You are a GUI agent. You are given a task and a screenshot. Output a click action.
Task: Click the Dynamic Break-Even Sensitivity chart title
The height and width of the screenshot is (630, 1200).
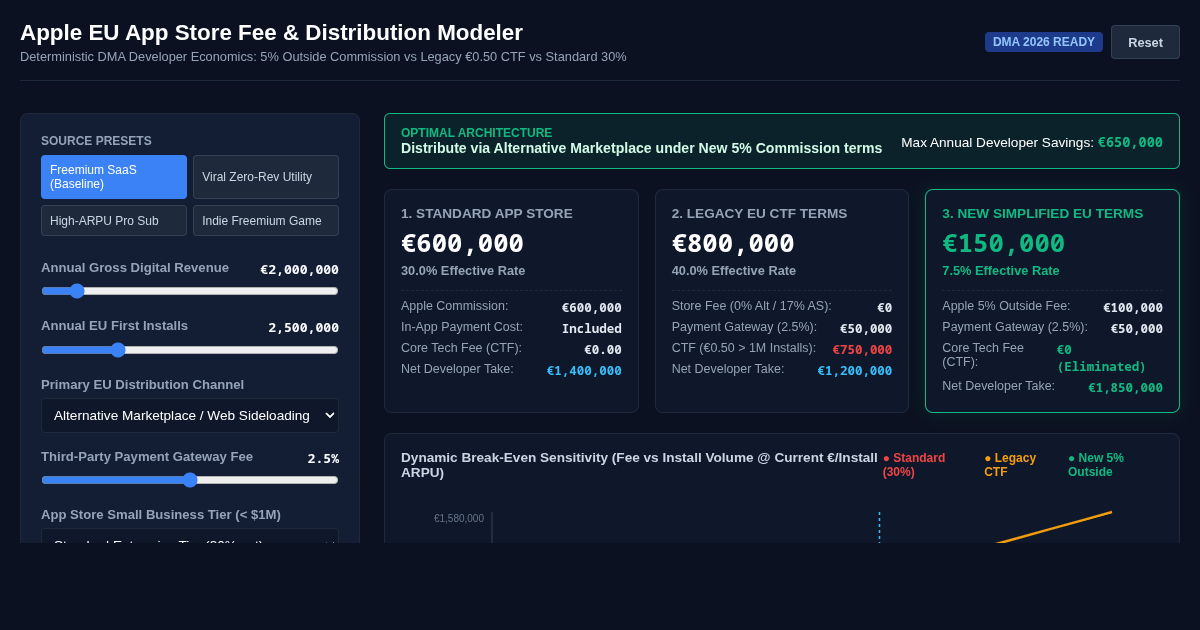(639, 465)
